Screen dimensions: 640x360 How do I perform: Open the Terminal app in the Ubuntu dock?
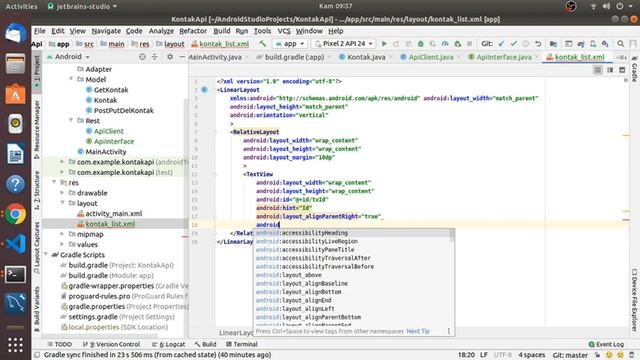click(16, 274)
